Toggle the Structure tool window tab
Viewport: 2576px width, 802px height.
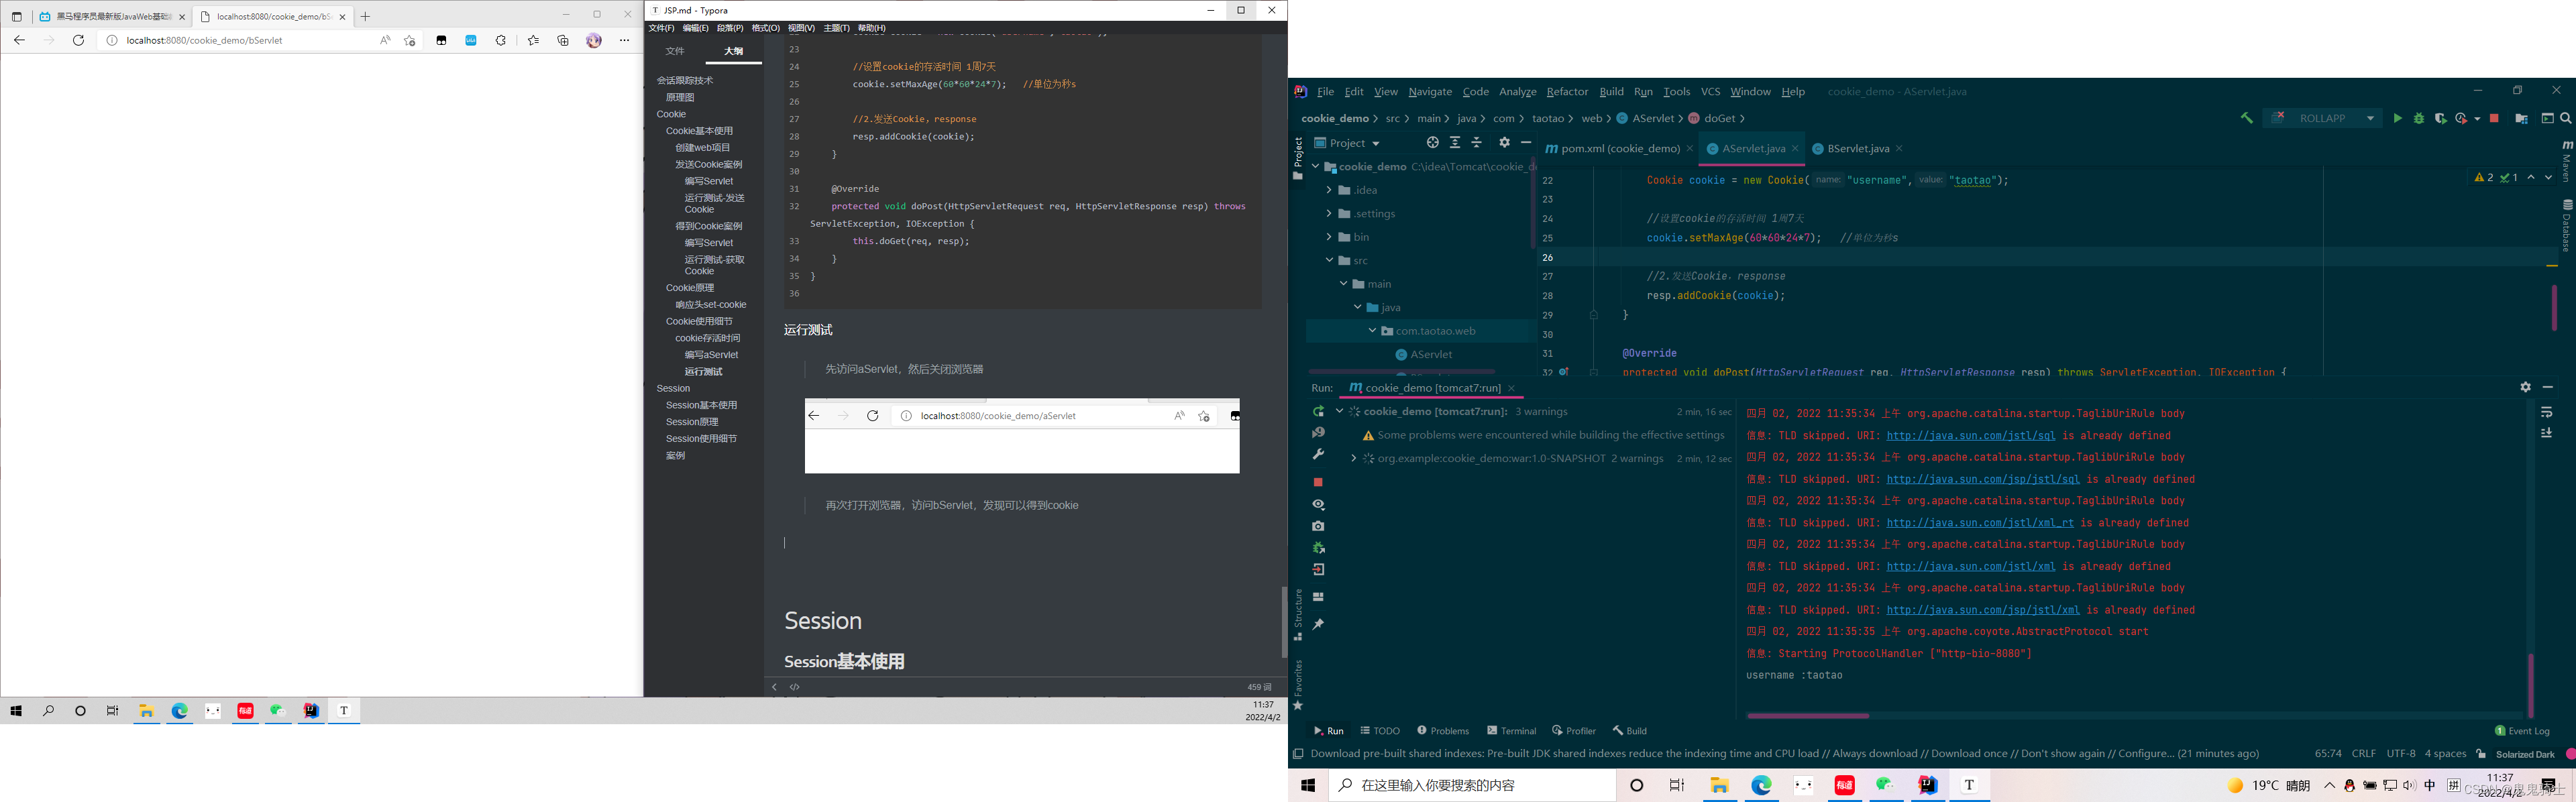(1298, 614)
